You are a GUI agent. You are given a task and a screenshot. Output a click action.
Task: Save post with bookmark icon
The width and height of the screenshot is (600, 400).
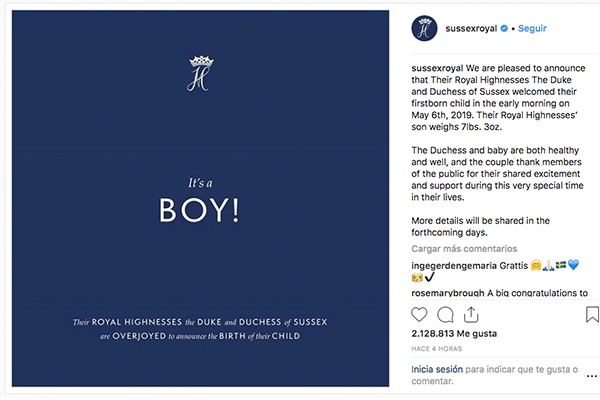[592, 314]
